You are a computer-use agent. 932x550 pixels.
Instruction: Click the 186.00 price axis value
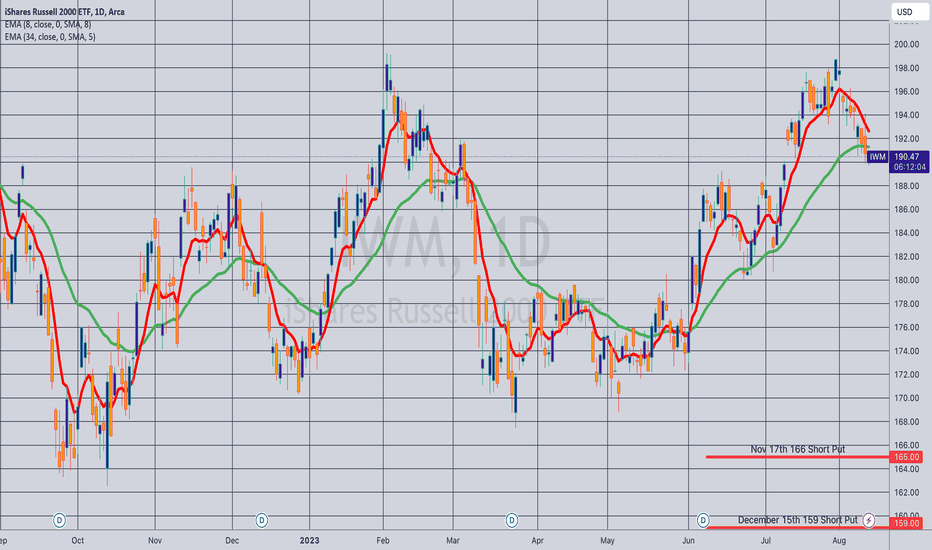[x=906, y=209]
